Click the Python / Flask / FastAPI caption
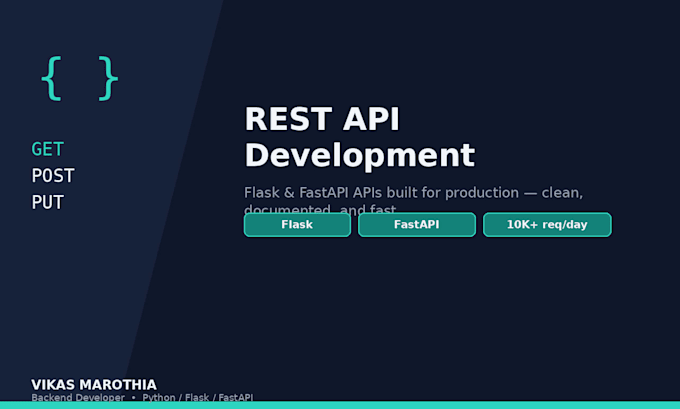680x409 pixels. point(198,397)
